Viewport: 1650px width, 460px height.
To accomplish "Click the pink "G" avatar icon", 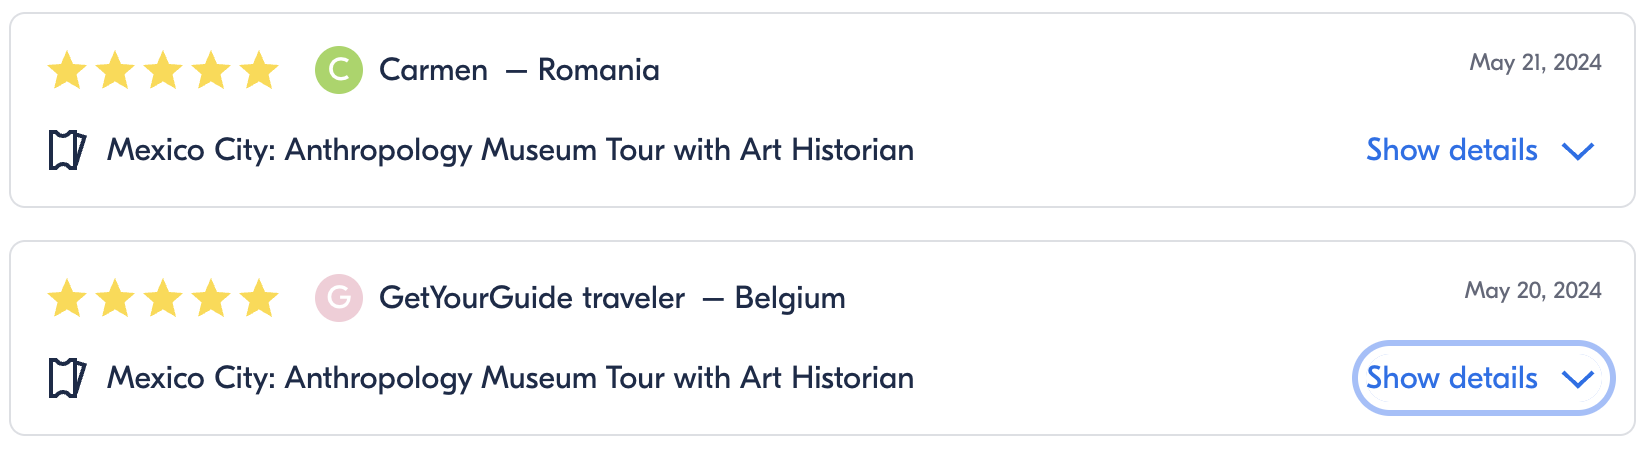I will [339, 298].
